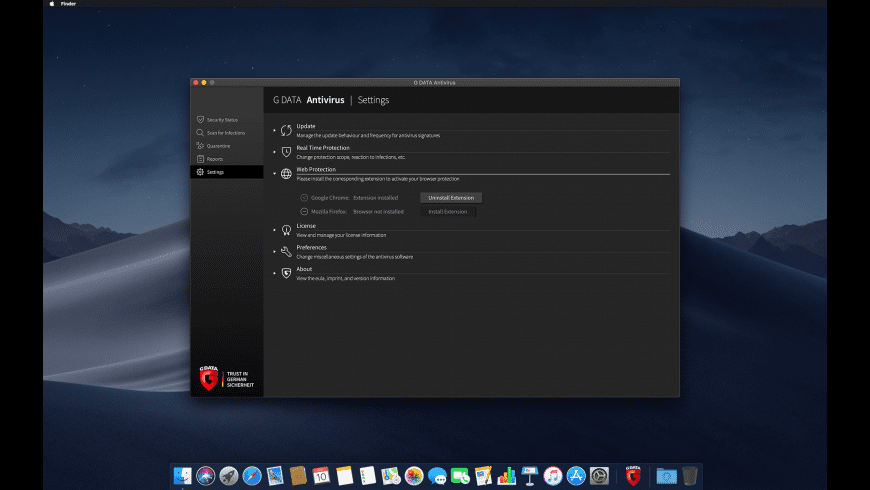Open the Trash in the dock
The height and width of the screenshot is (490, 870).
click(690, 476)
